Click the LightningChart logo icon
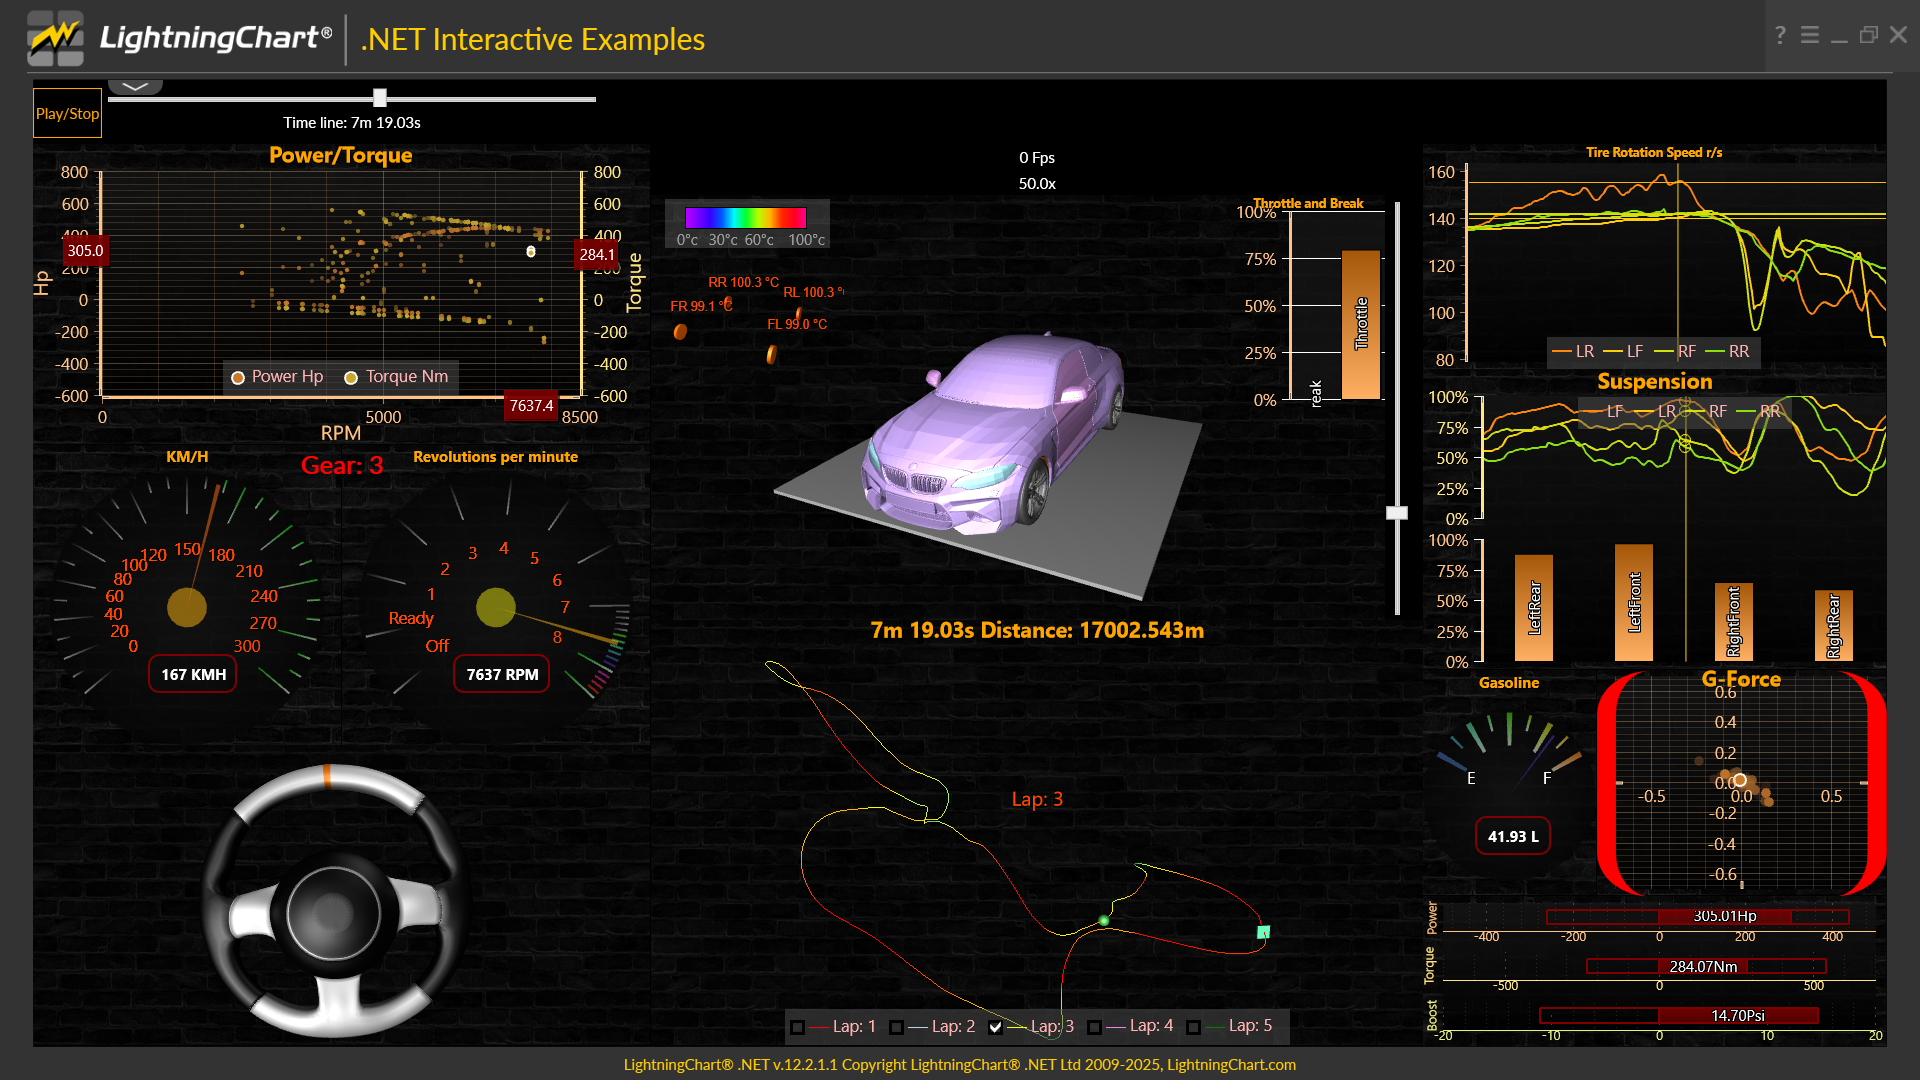The image size is (1920, 1080). (56, 38)
